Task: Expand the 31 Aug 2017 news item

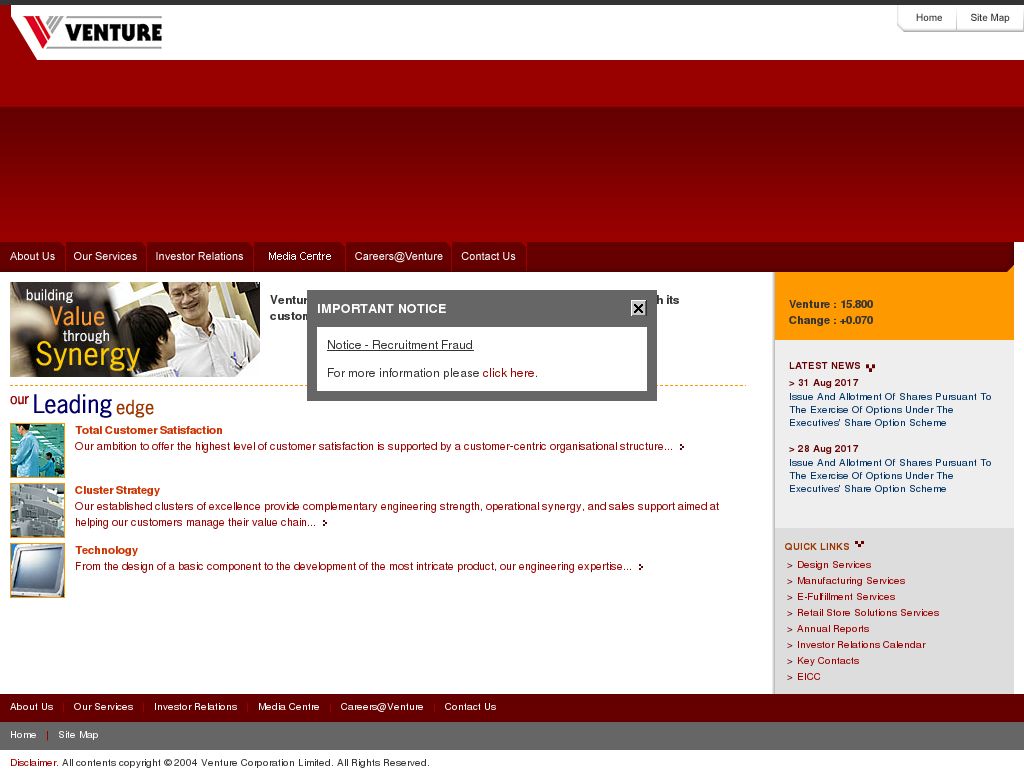Action: tap(823, 382)
